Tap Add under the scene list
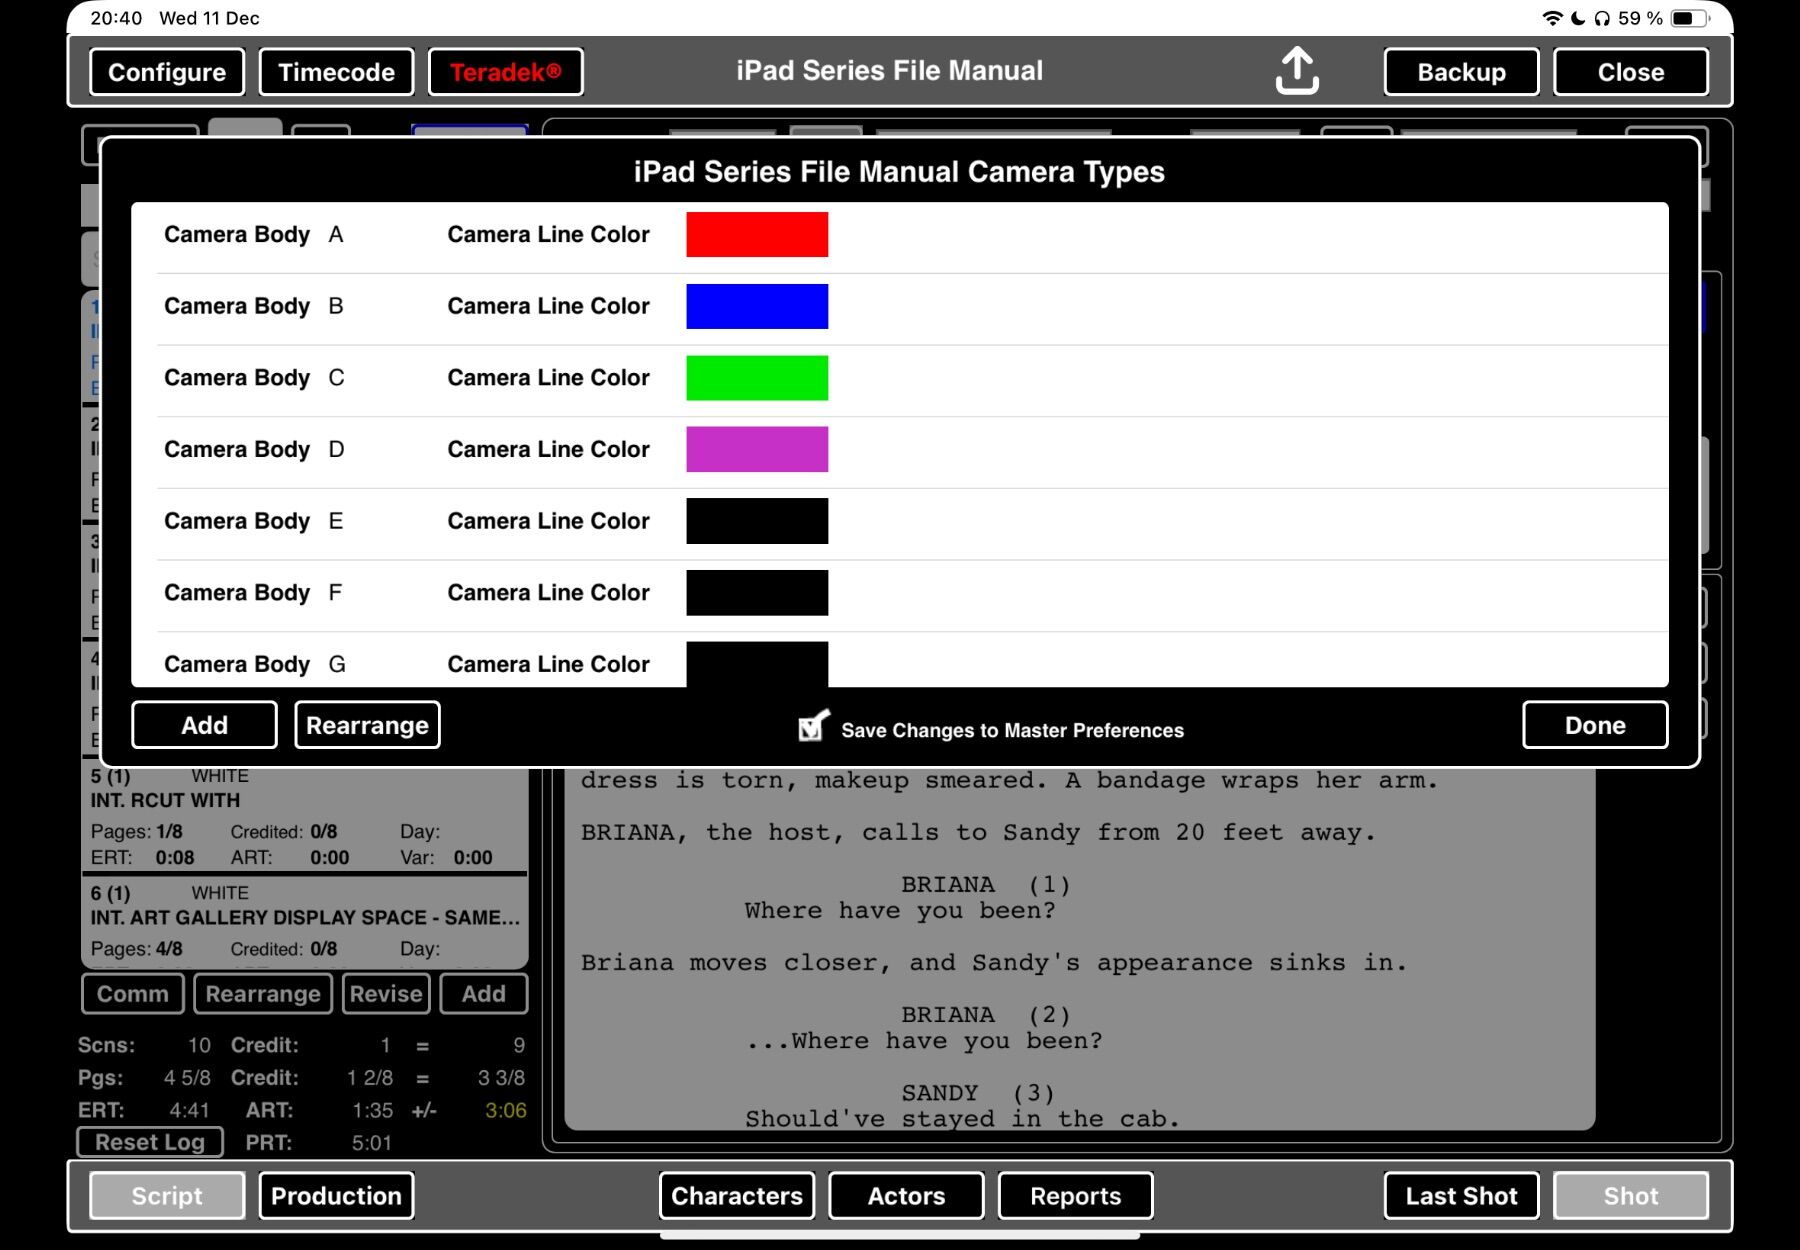 pyautogui.click(x=484, y=993)
